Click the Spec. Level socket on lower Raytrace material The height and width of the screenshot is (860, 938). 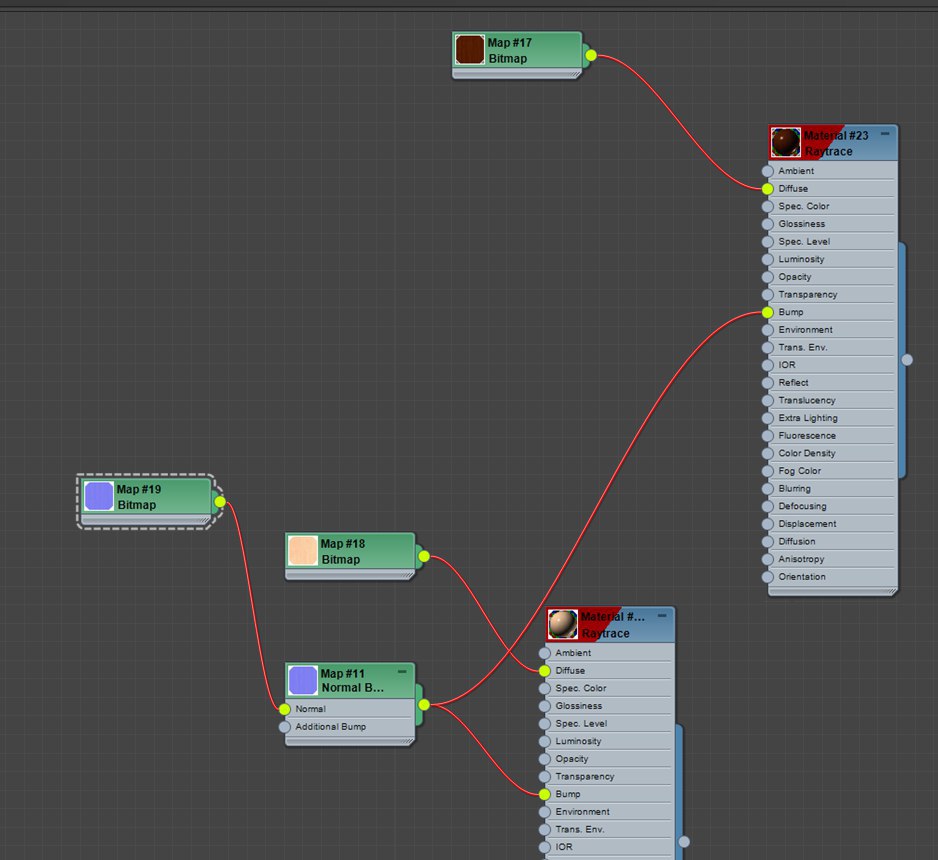point(544,724)
